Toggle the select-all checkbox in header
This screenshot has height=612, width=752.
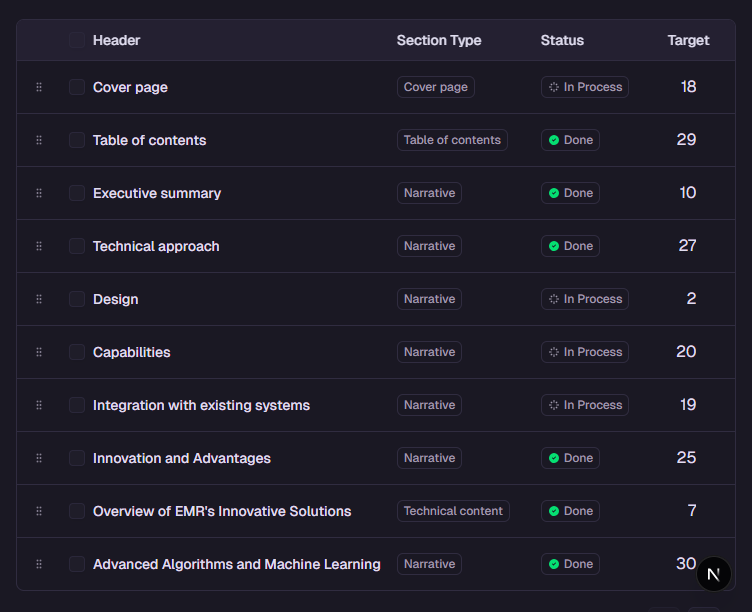click(77, 40)
